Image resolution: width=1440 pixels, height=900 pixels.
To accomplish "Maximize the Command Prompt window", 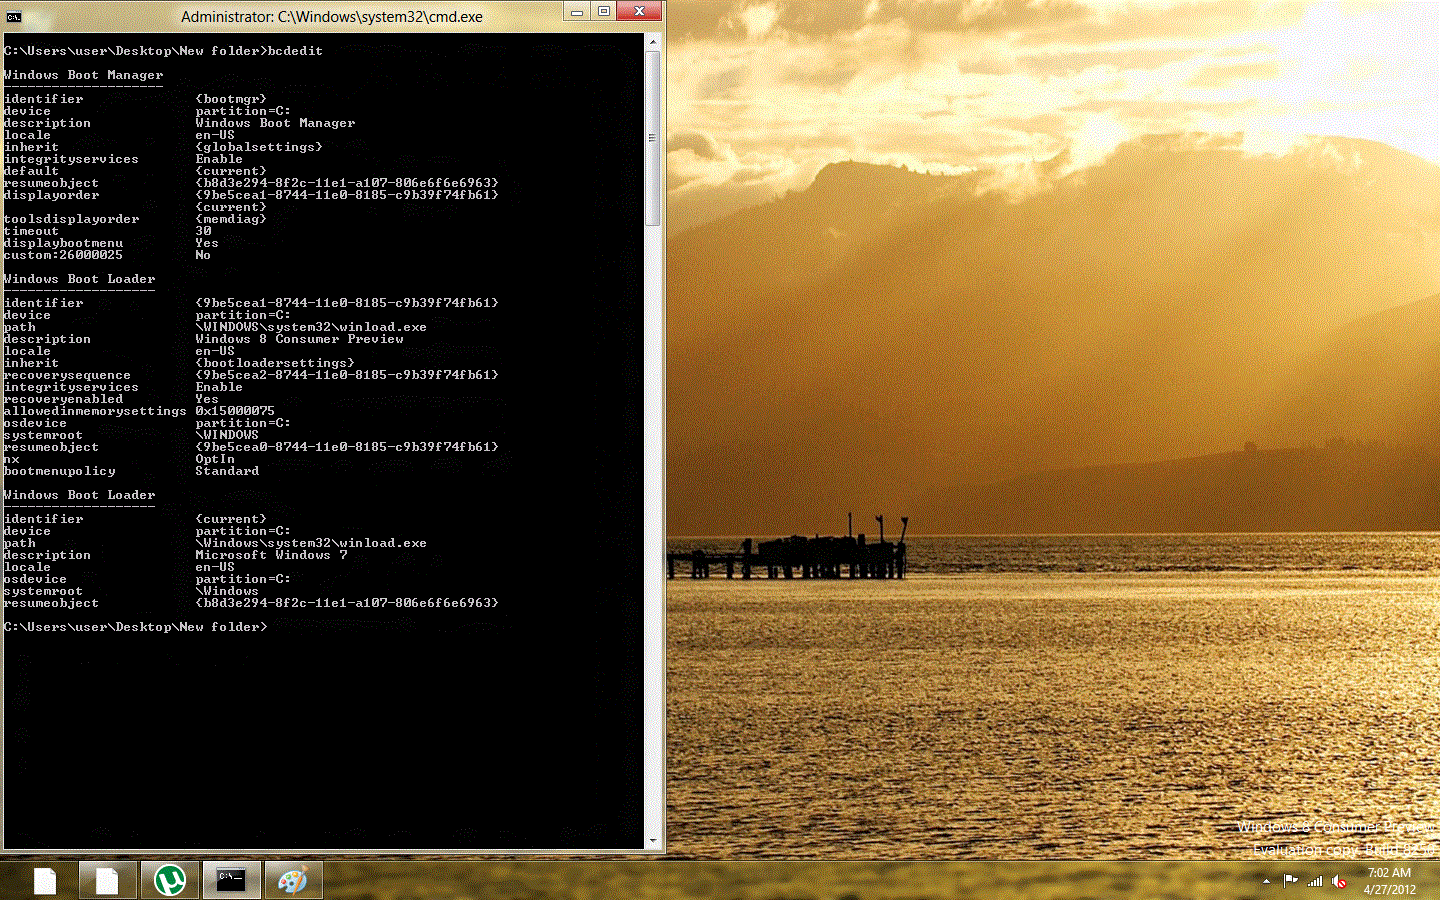I will coord(604,12).
